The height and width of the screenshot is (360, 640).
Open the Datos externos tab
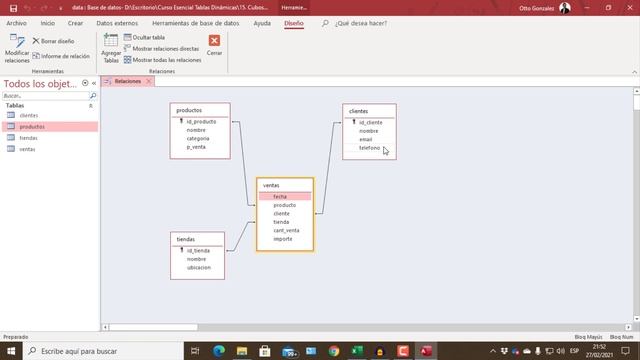[x=117, y=23]
